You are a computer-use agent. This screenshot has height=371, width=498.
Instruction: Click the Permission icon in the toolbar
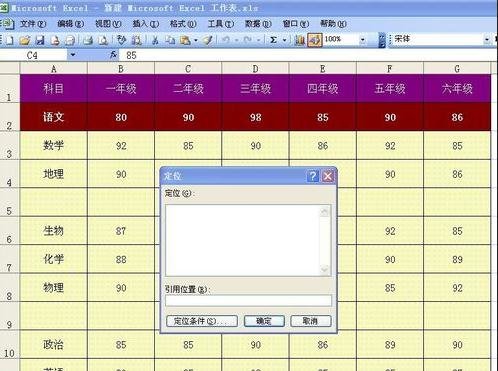55,40
